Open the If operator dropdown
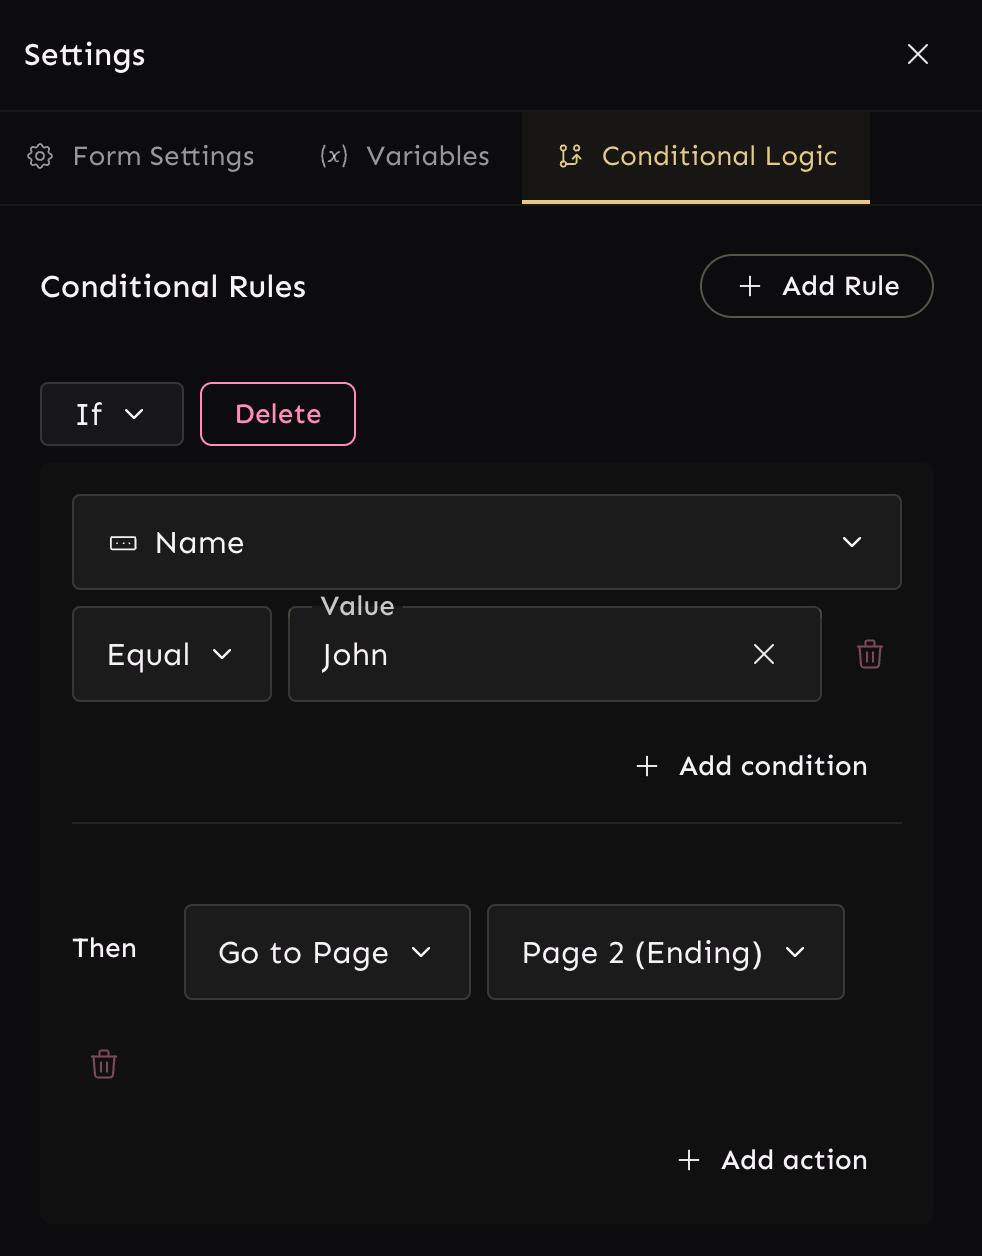The image size is (982, 1256). [x=111, y=414]
